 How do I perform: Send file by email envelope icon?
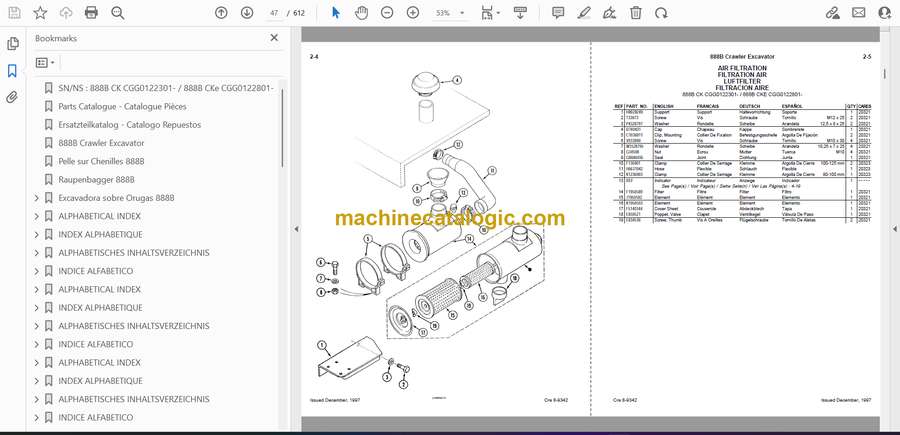click(858, 13)
